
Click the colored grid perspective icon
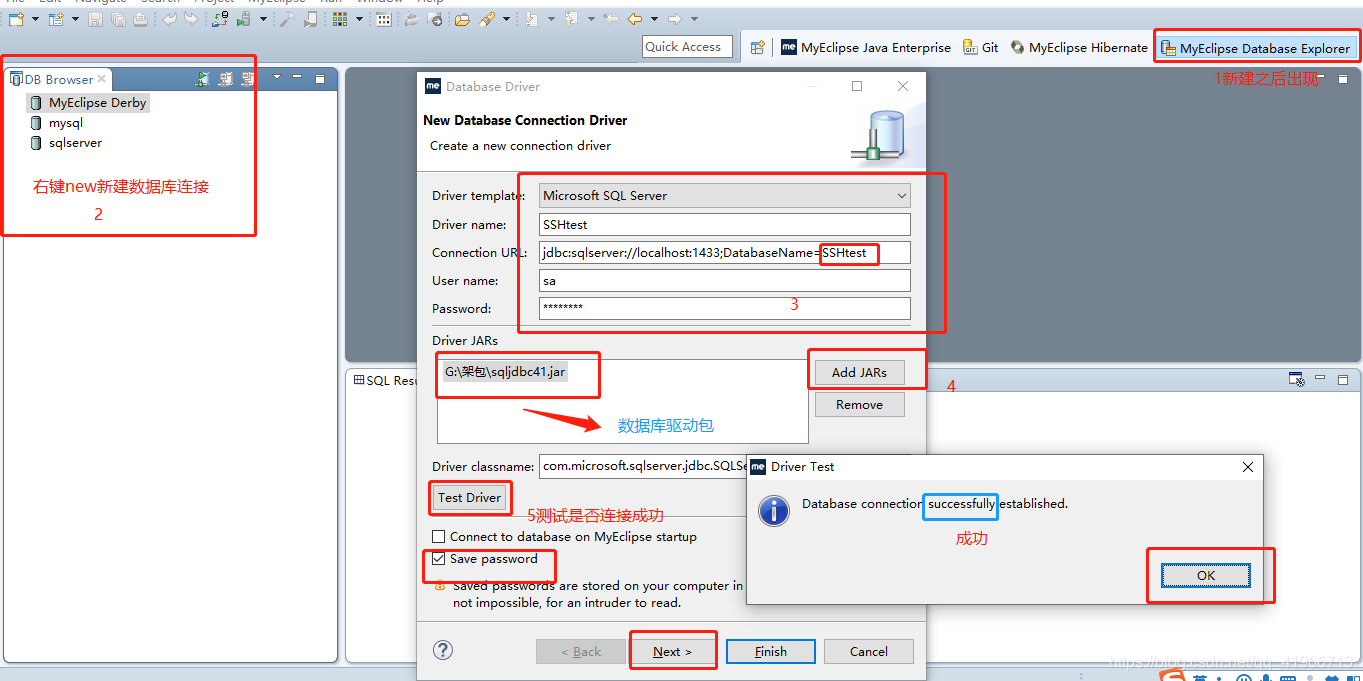click(x=339, y=19)
